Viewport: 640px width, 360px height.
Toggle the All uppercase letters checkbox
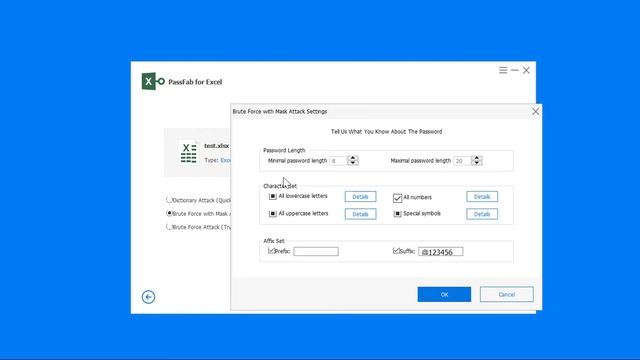point(273,213)
